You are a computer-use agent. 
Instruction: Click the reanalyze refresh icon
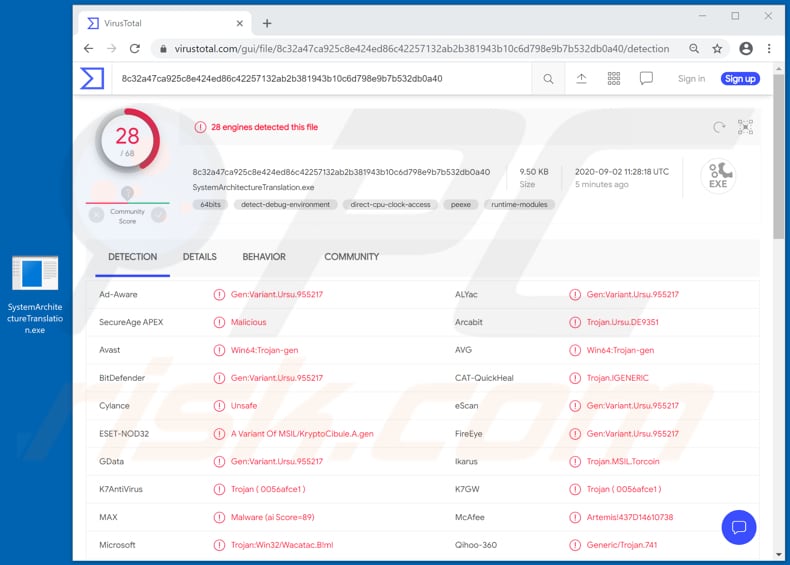(x=719, y=127)
